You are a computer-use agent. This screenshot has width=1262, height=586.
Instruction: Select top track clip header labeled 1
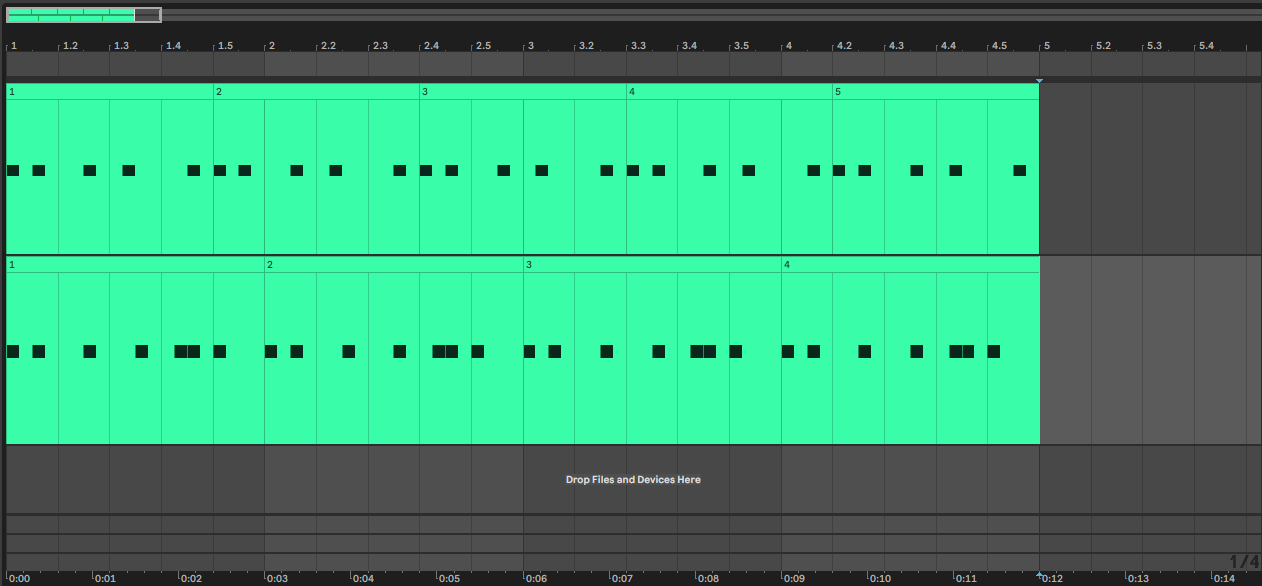pyautogui.click(x=109, y=92)
